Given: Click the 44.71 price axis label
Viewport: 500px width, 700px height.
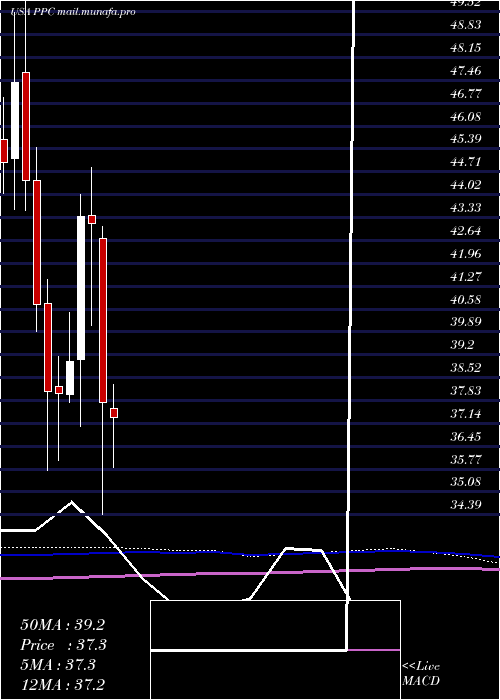Looking at the screenshot, I should 465,162.
